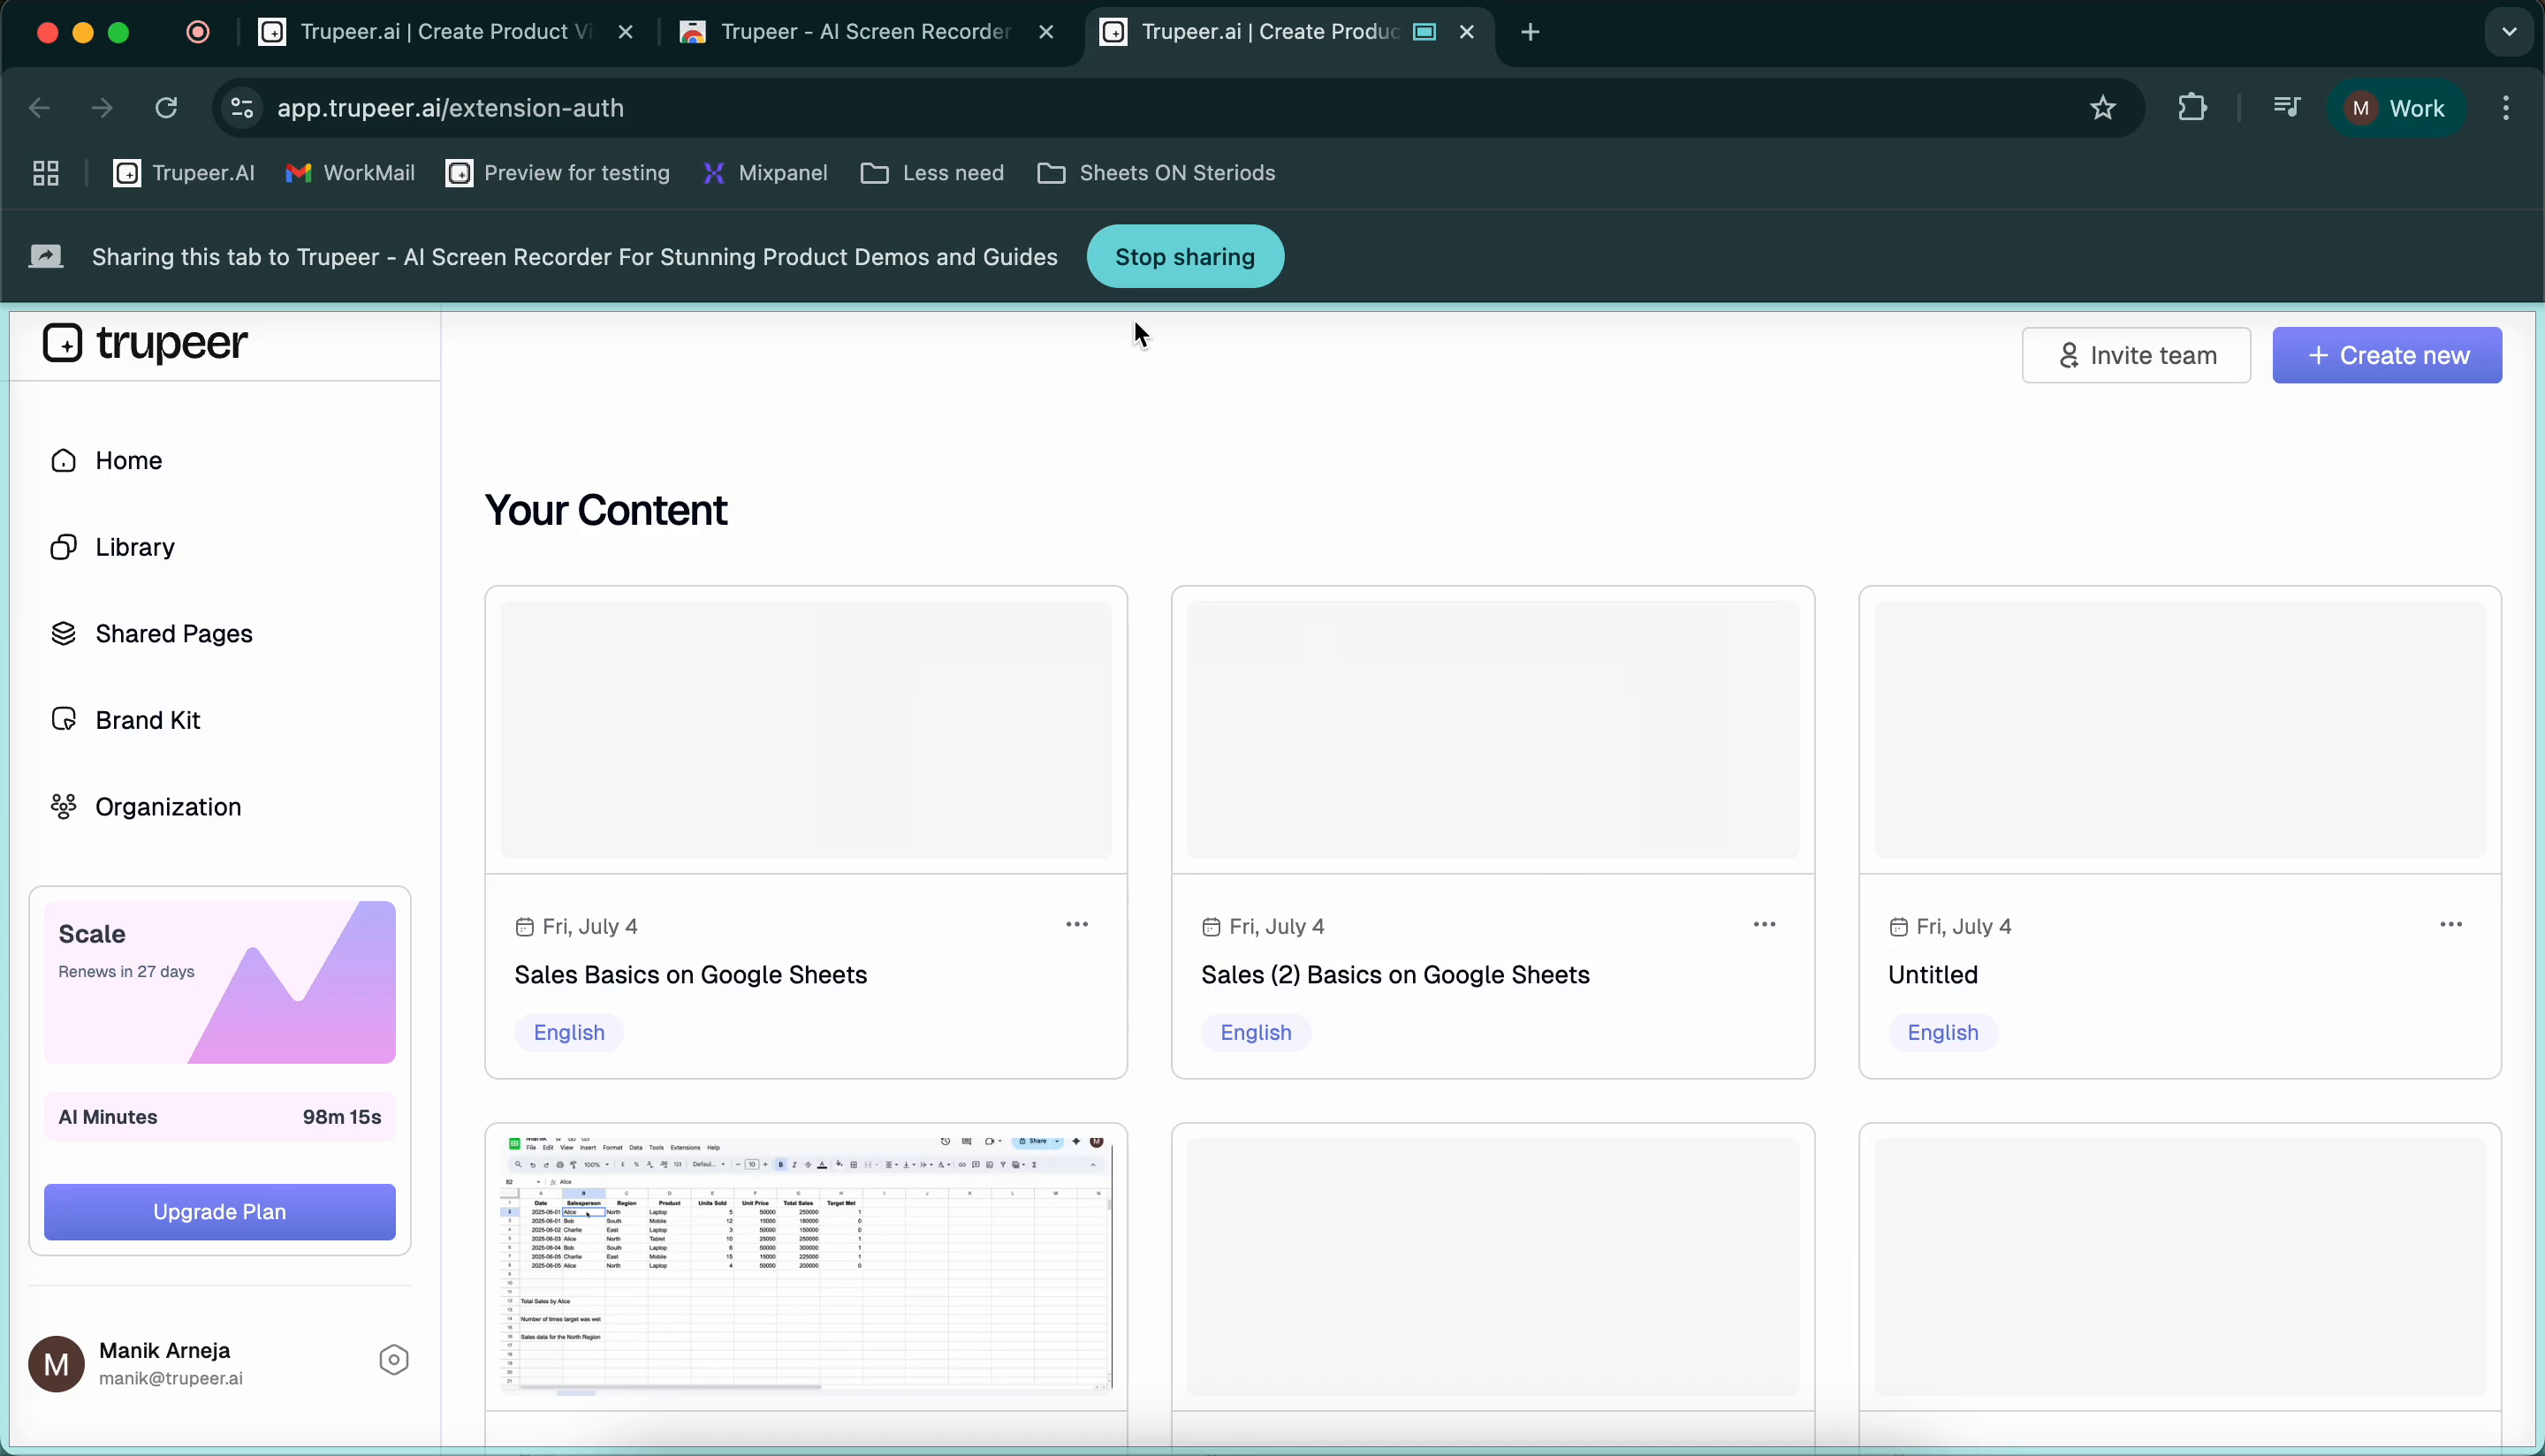
Task: Toggle the bookmark star for this page
Action: click(2101, 107)
